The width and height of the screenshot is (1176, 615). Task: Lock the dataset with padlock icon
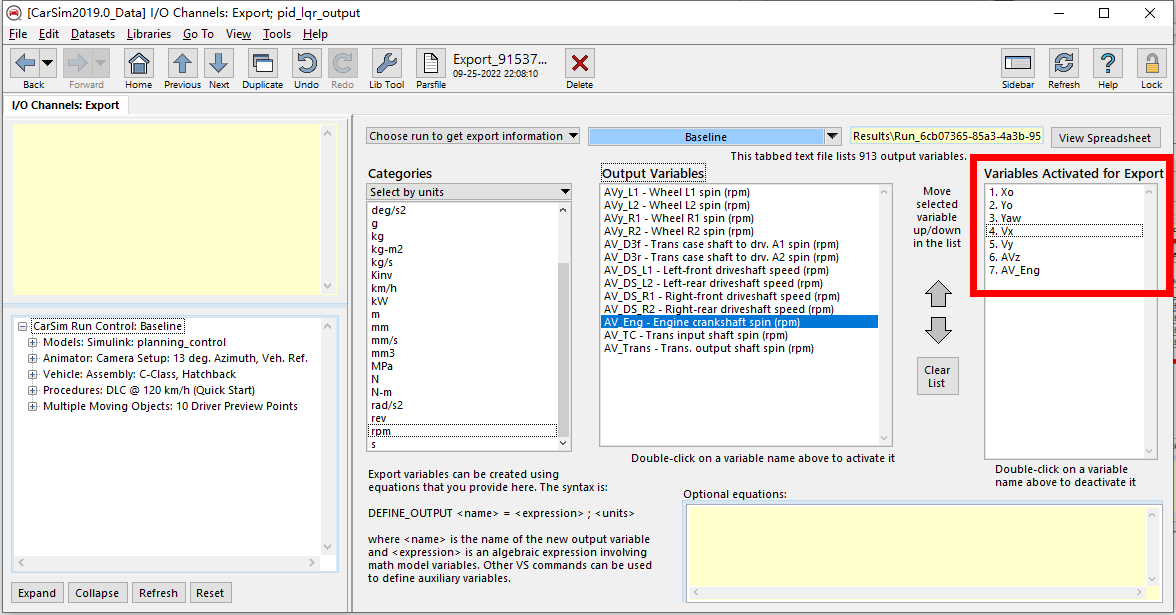[x=1151, y=63]
